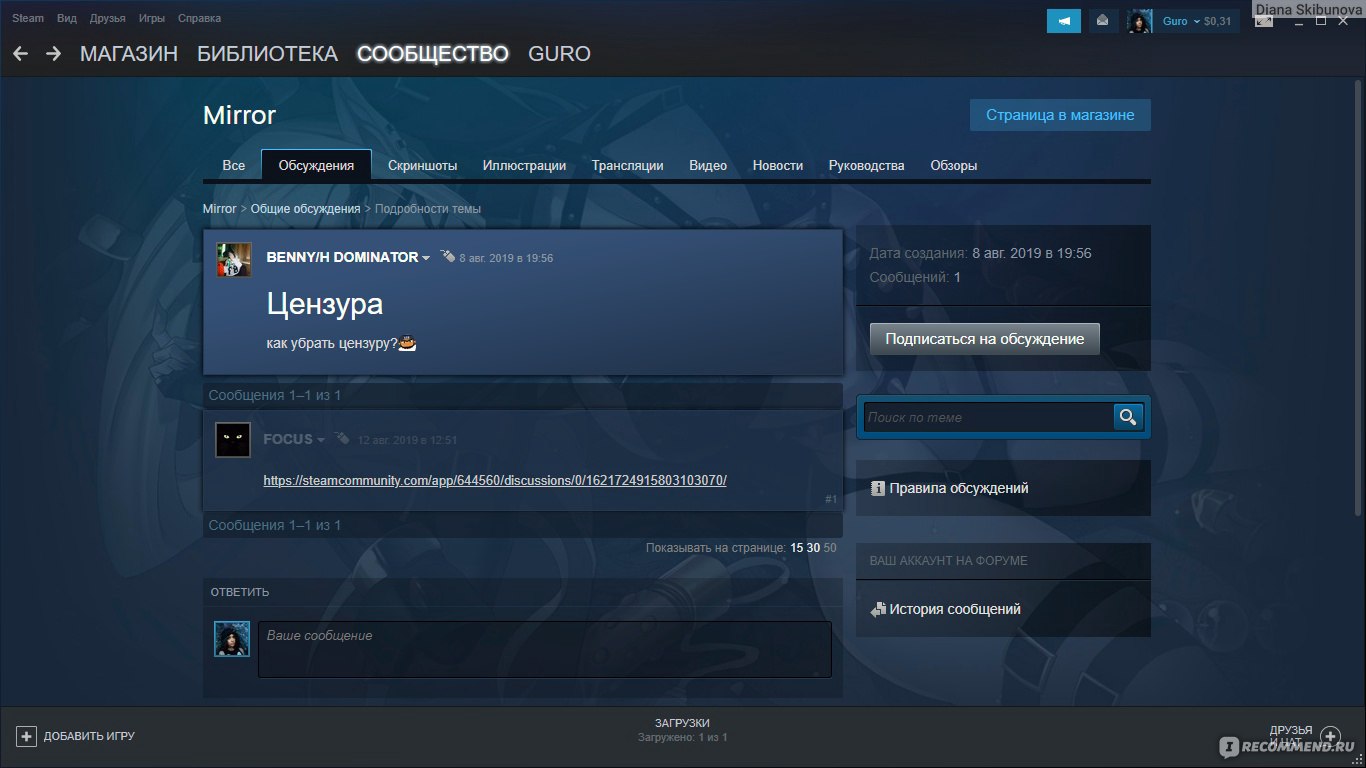Switch to the Видео tab

click(x=708, y=165)
